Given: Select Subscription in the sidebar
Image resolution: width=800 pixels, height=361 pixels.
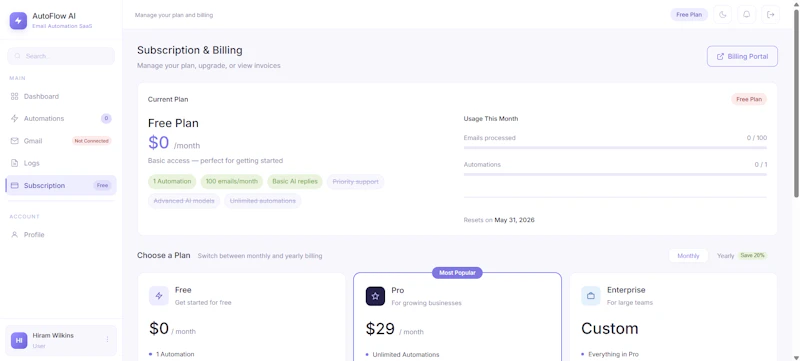Looking at the screenshot, I should click(61, 186).
